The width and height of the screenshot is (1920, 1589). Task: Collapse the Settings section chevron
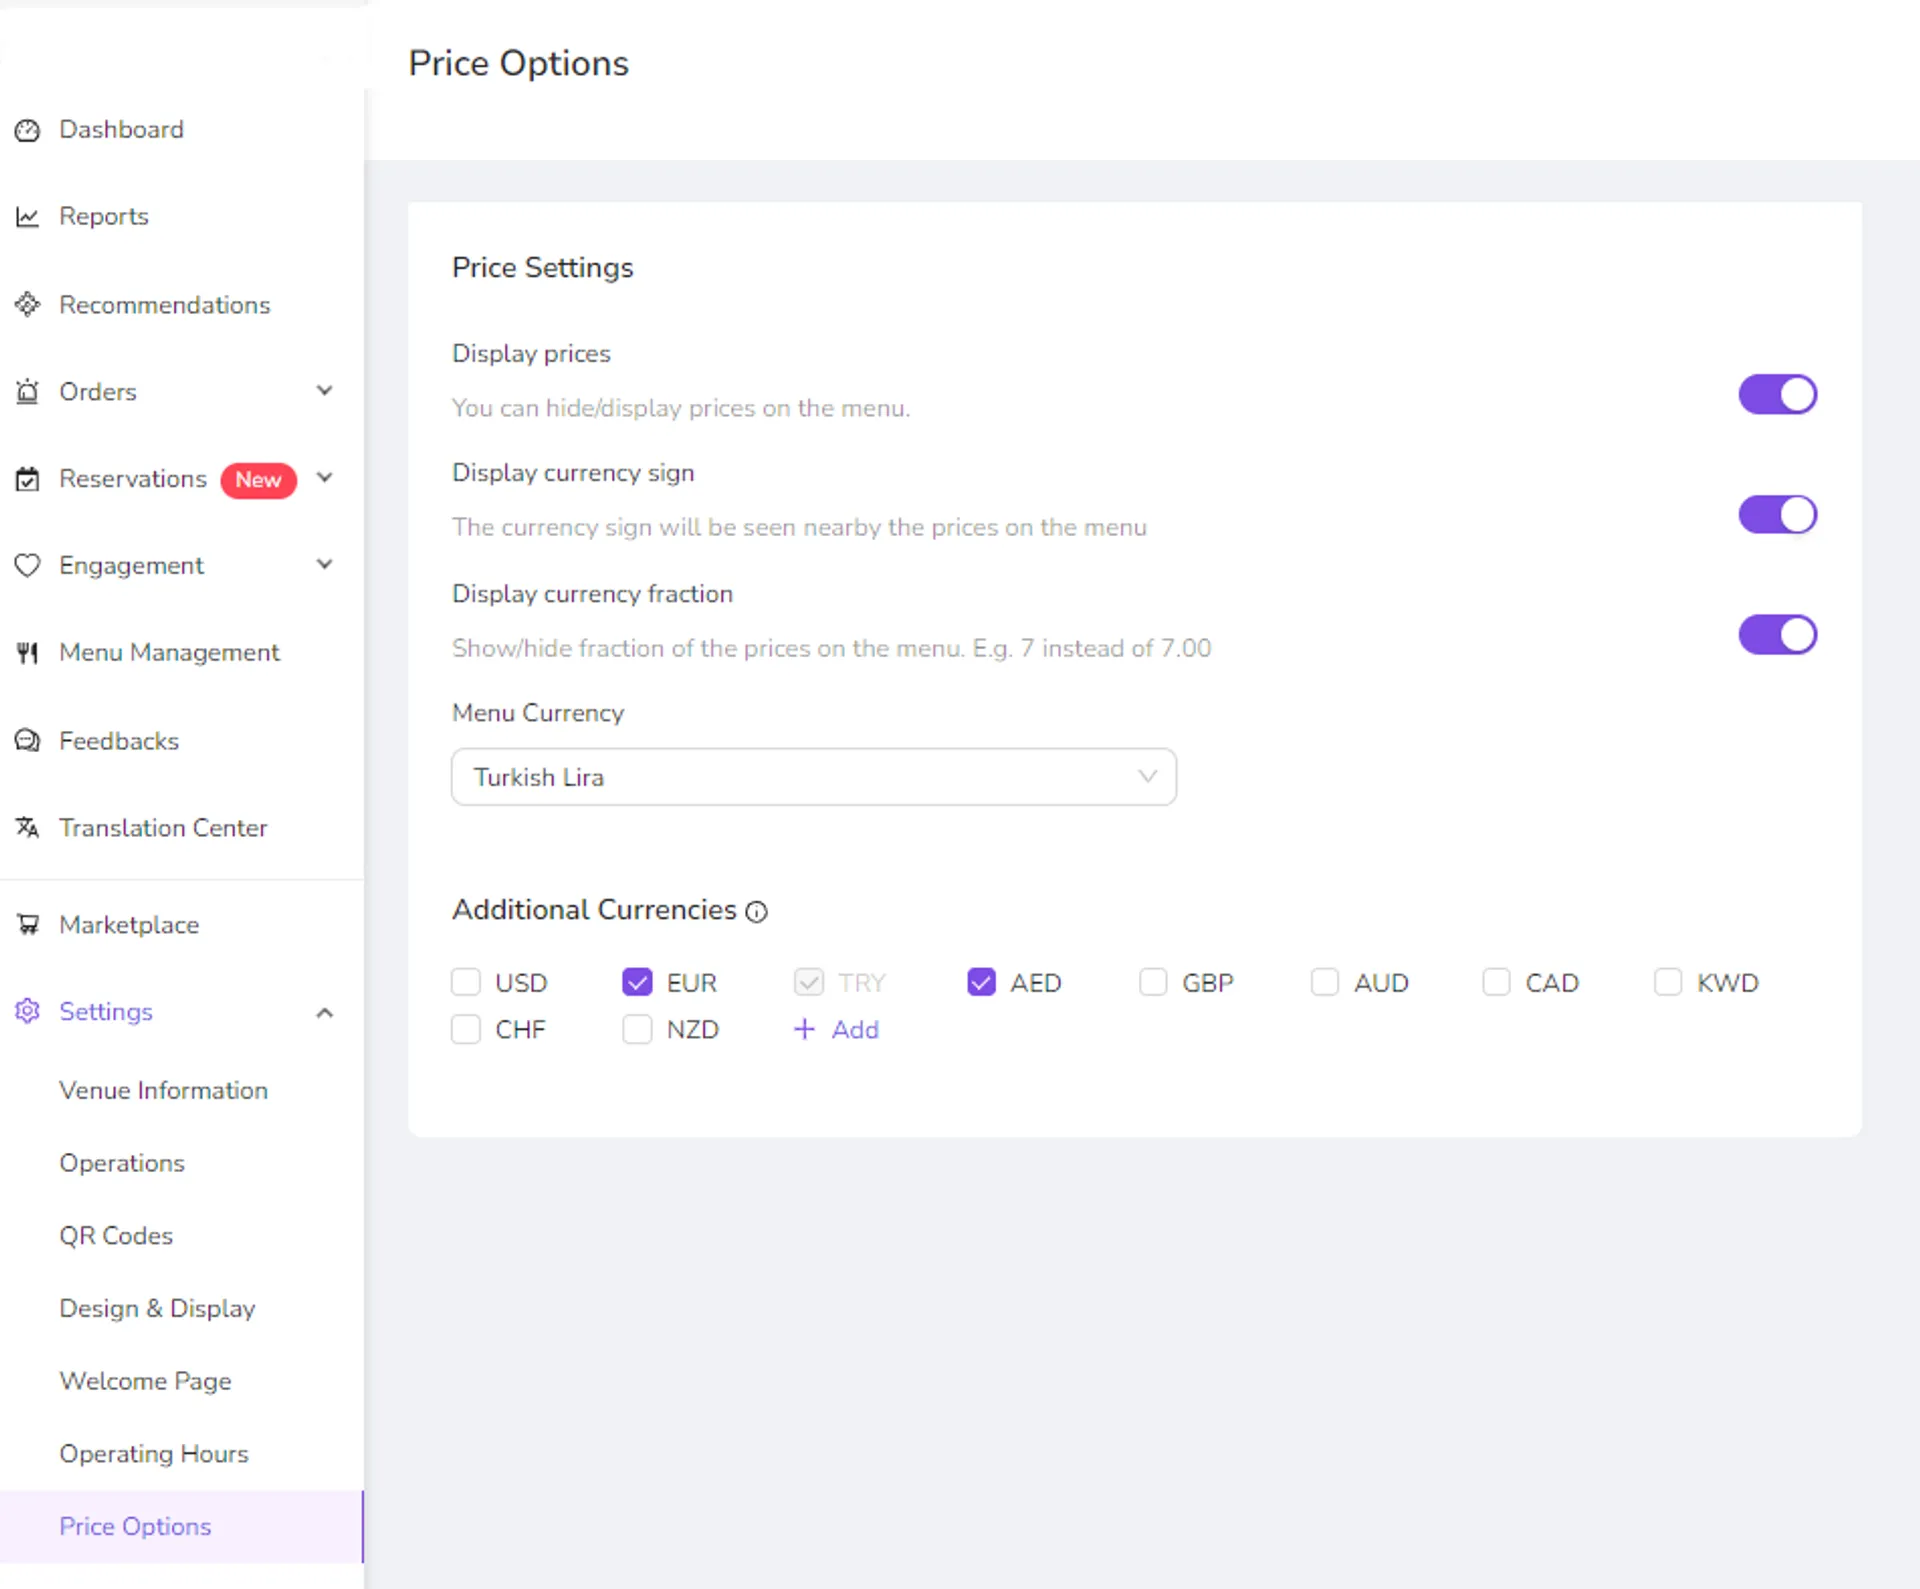324,1013
